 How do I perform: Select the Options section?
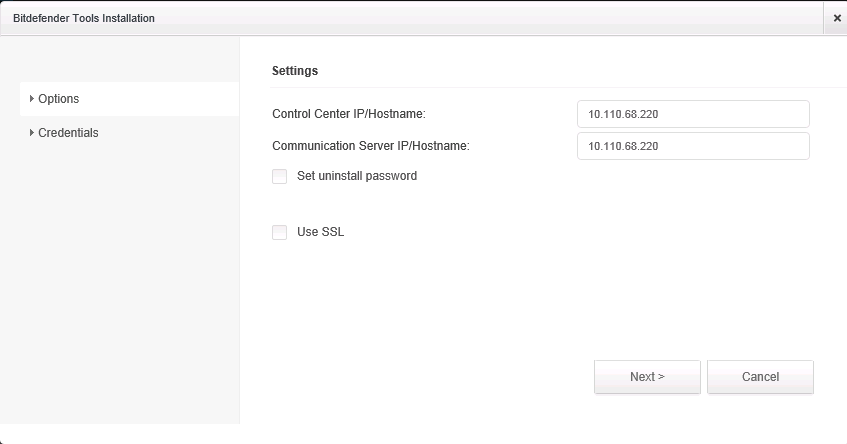[58, 99]
